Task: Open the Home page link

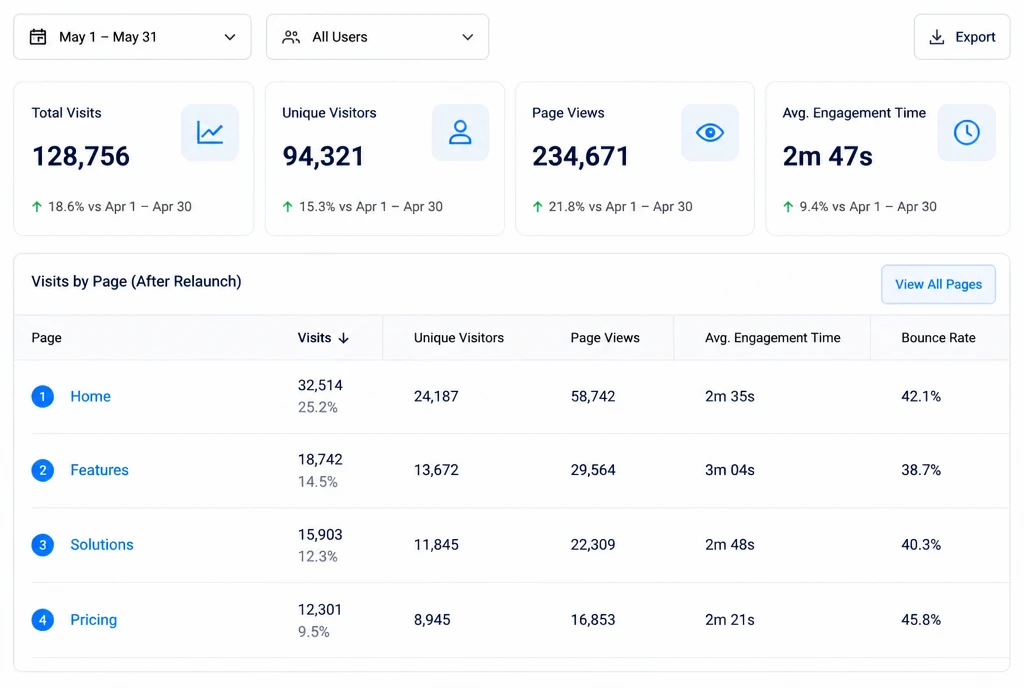Action: (91, 396)
